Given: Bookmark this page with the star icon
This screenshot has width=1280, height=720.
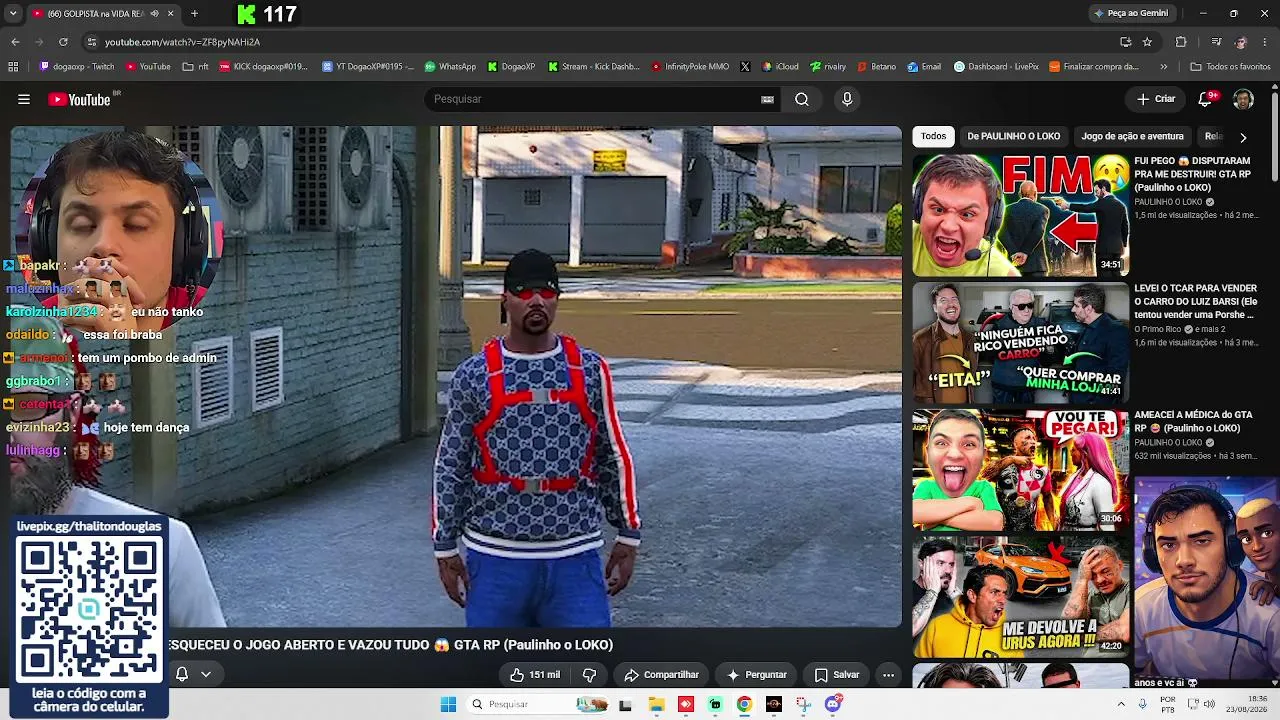Looking at the screenshot, I should [1147, 42].
